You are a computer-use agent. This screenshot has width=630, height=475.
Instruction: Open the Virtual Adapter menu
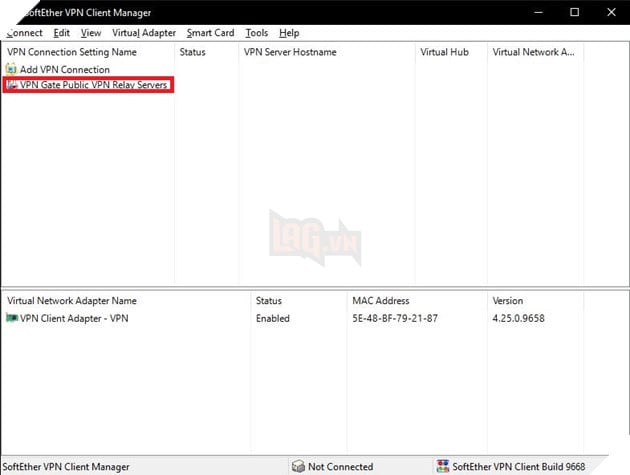[144, 33]
